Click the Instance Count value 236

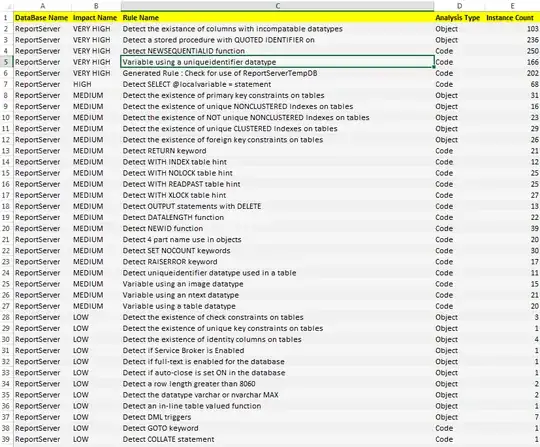[512, 40]
